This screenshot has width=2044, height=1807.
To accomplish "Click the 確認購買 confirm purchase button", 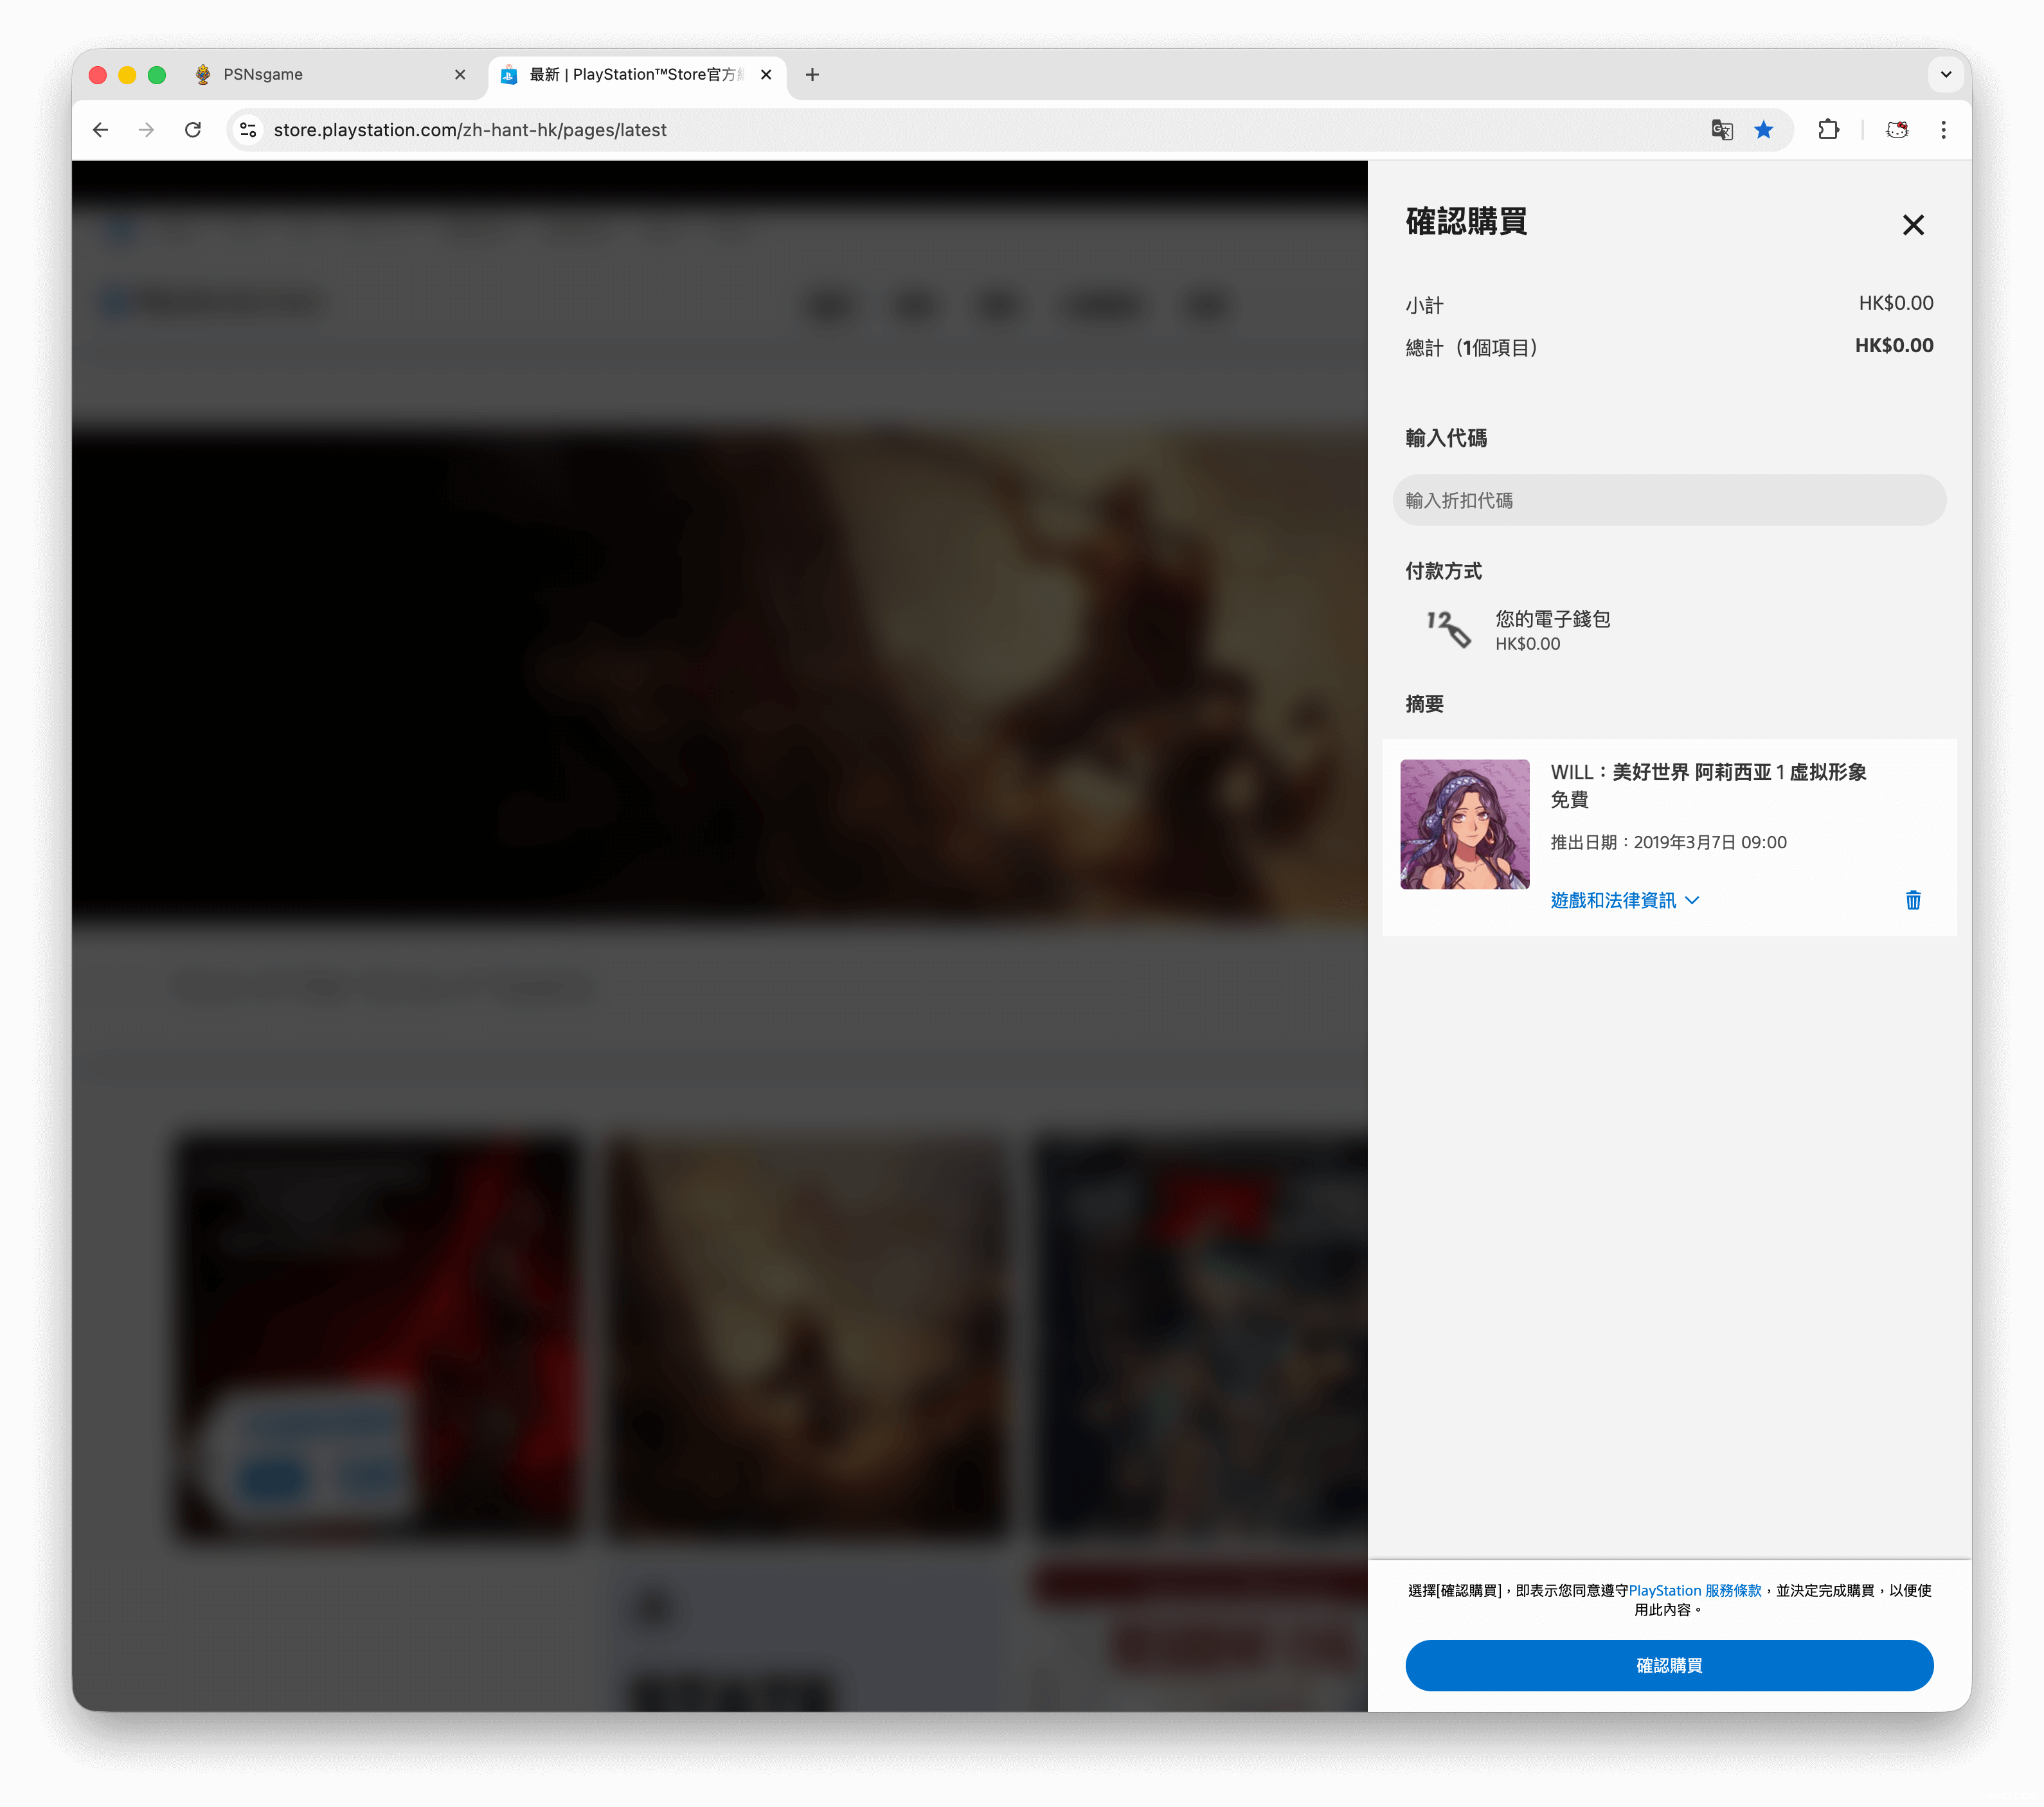I will 1668,1665.
